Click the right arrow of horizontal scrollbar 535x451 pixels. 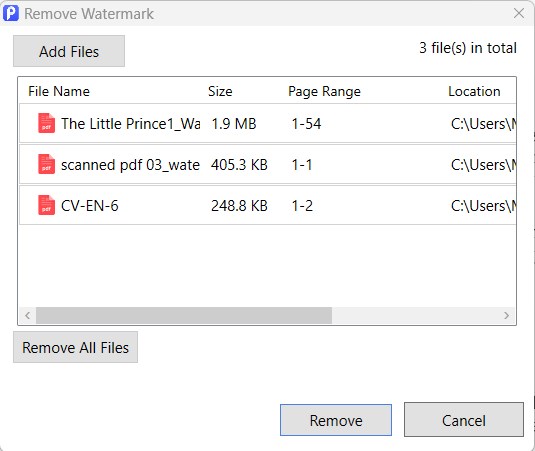(506, 316)
